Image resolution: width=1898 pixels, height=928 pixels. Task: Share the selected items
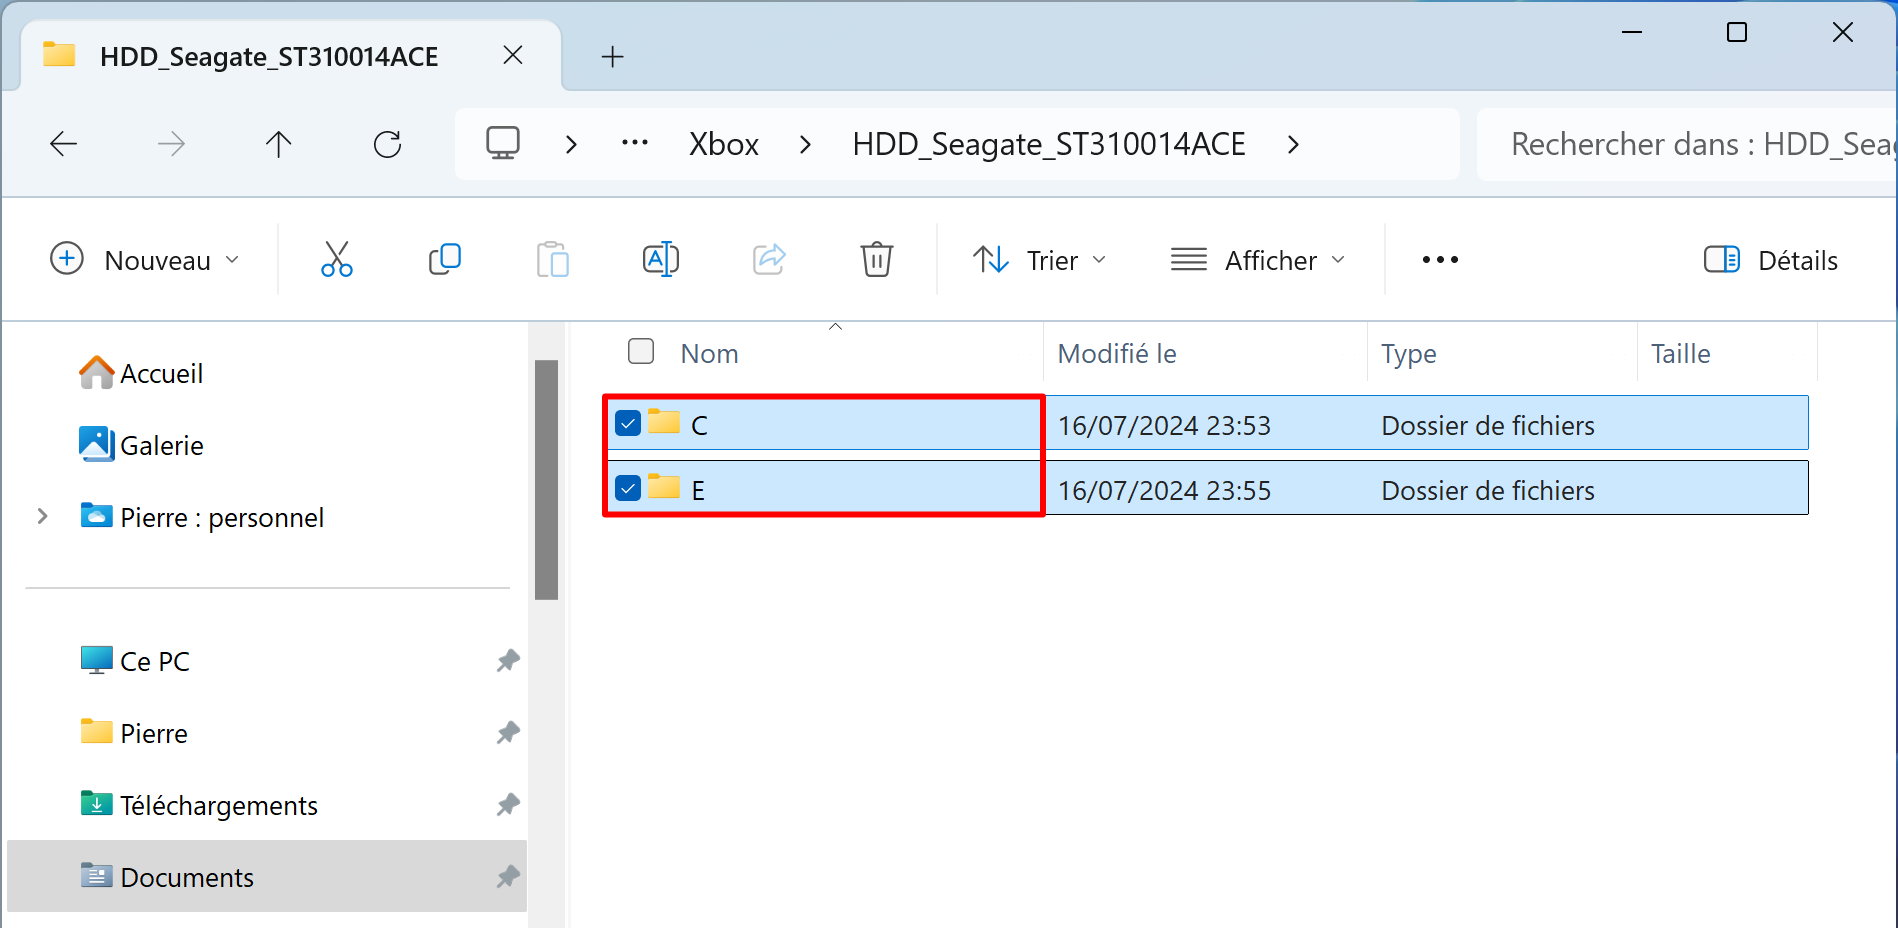(769, 259)
